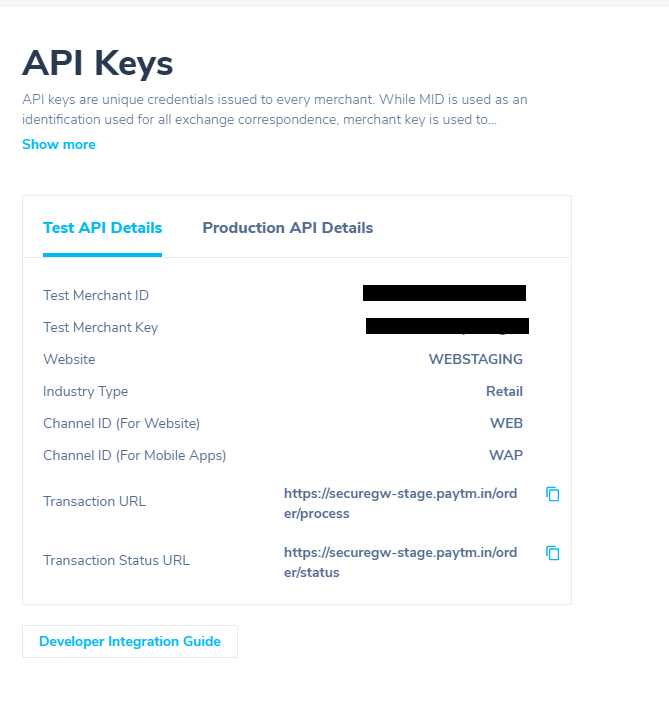Open the Developer Integration Guide
The image size is (669, 719).
point(130,641)
